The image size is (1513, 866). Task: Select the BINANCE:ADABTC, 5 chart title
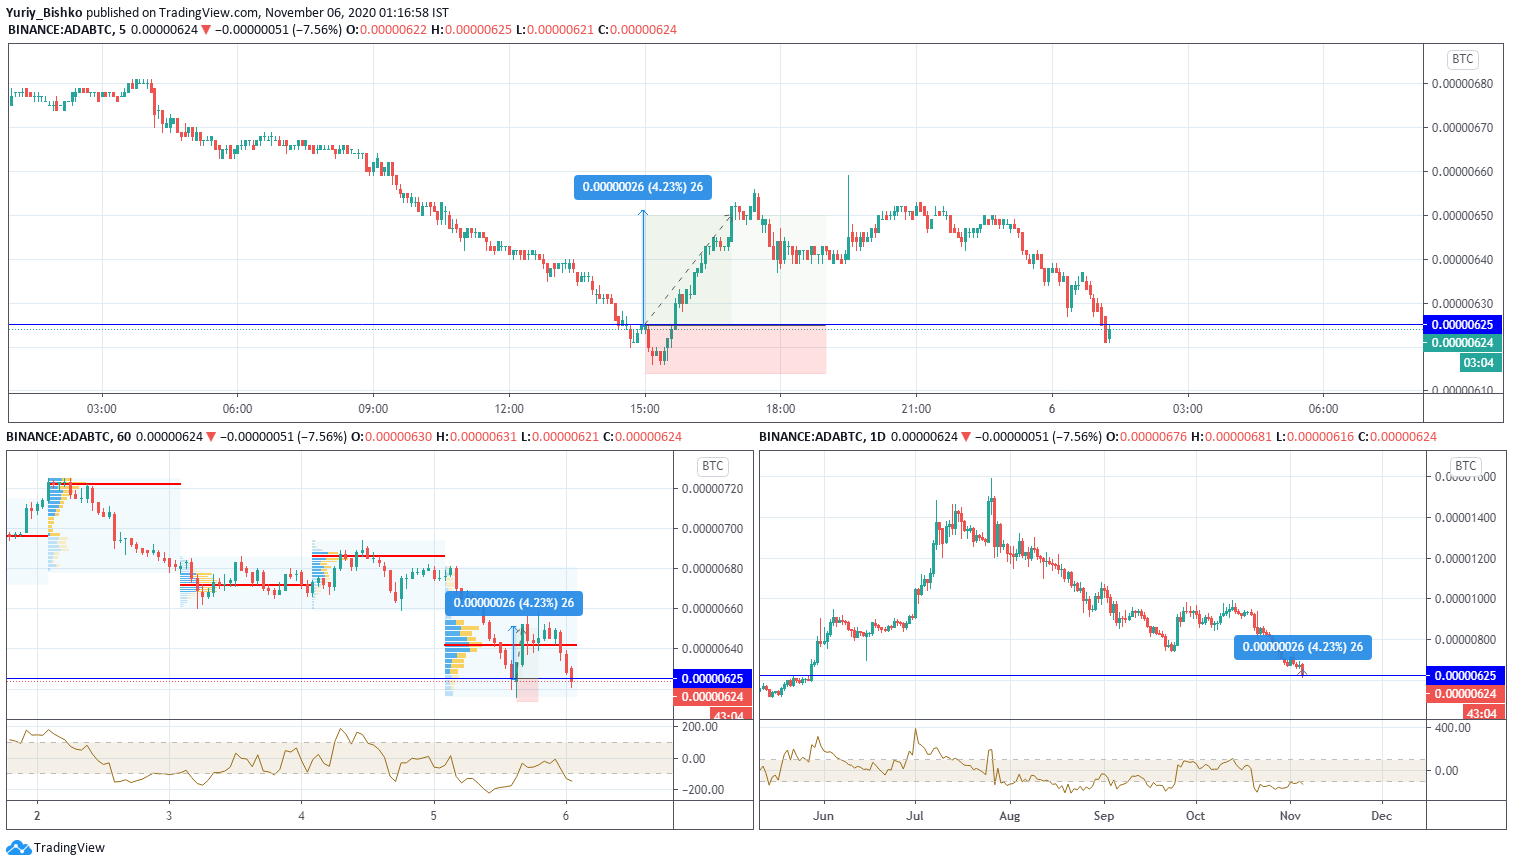67,30
